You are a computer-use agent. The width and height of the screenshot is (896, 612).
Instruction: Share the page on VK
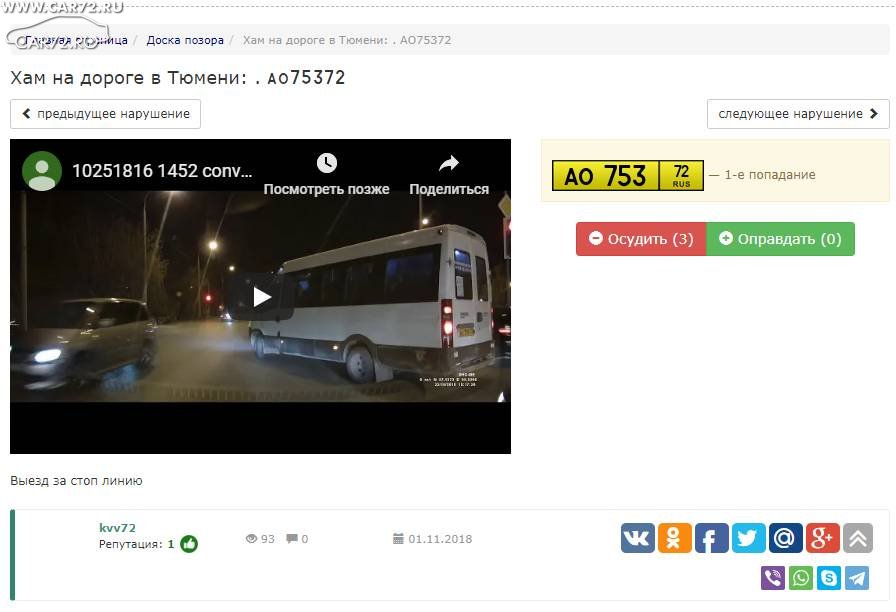(x=638, y=538)
